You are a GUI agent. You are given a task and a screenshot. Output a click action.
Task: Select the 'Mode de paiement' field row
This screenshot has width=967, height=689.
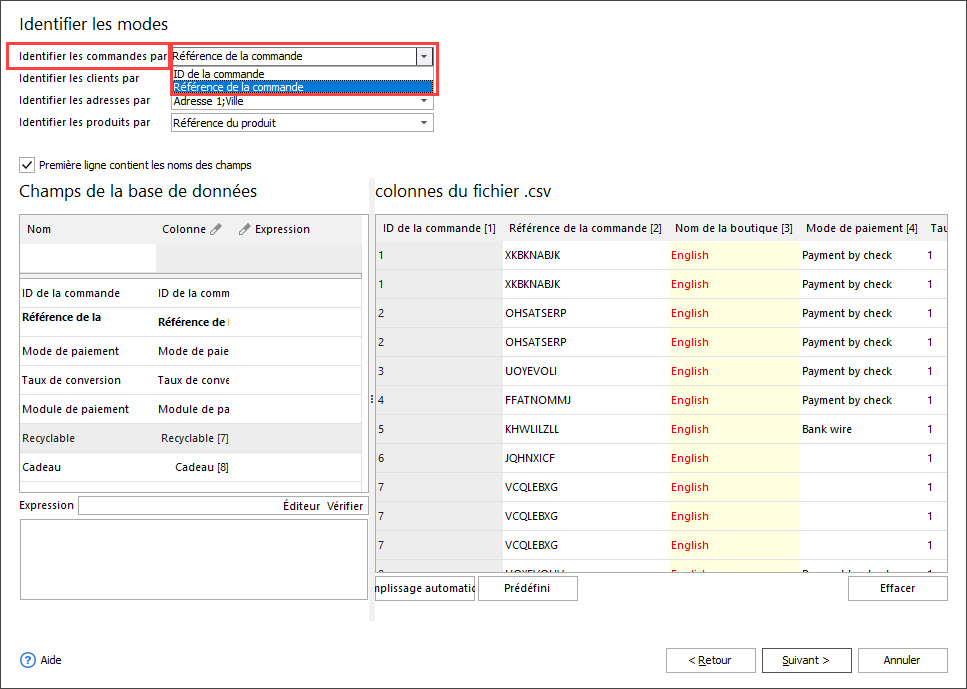pos(191,351)
